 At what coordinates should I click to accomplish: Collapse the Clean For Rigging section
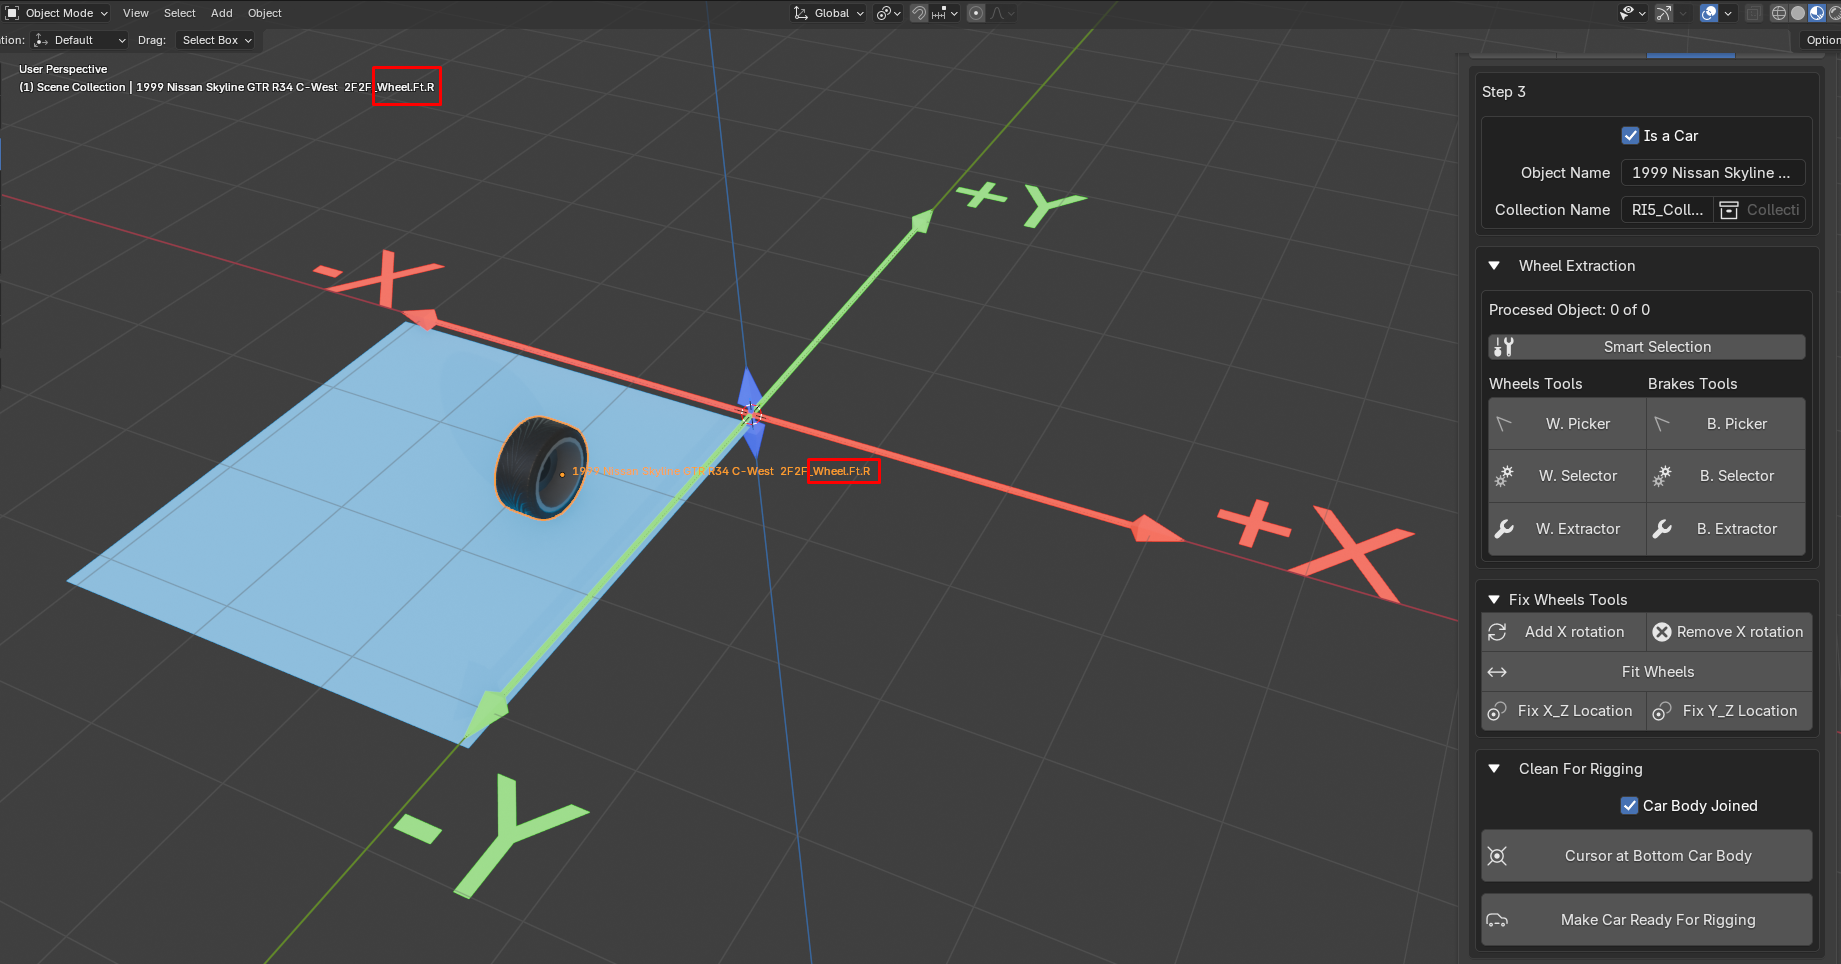[x=1494, y=769]
